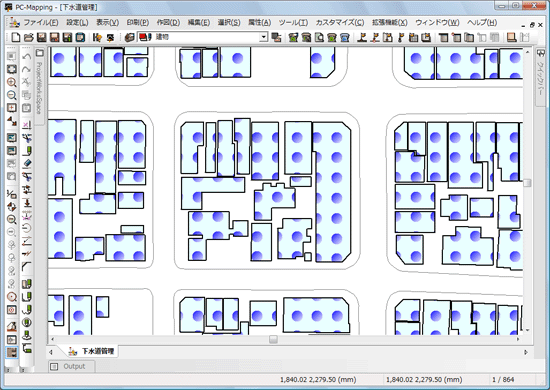Open the ツール(T) menu
The height and width of the screenshot is (390, 550).
[x=293, y=22]
